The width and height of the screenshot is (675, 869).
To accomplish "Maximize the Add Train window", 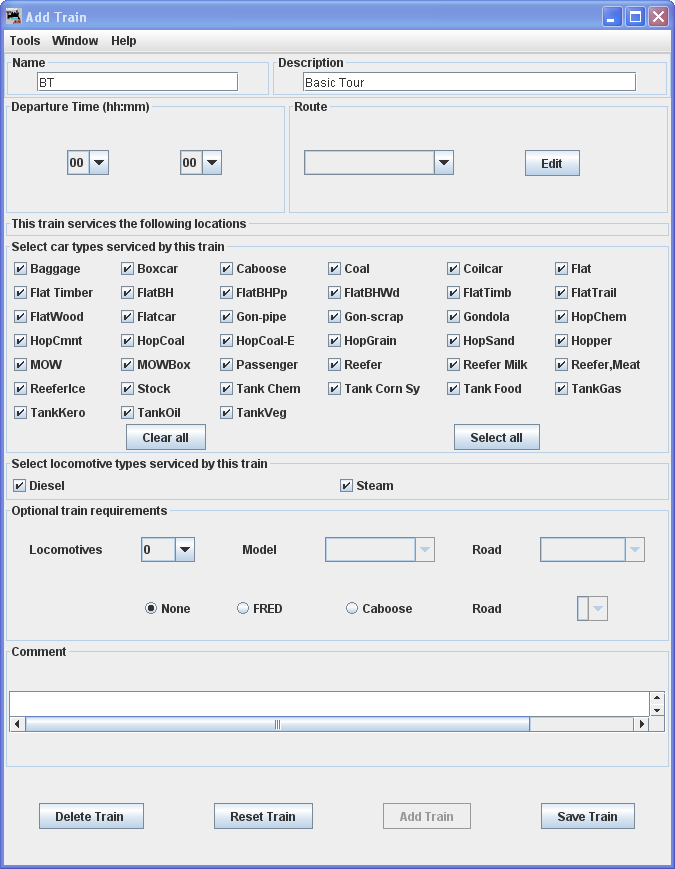I will click(635, 16).
